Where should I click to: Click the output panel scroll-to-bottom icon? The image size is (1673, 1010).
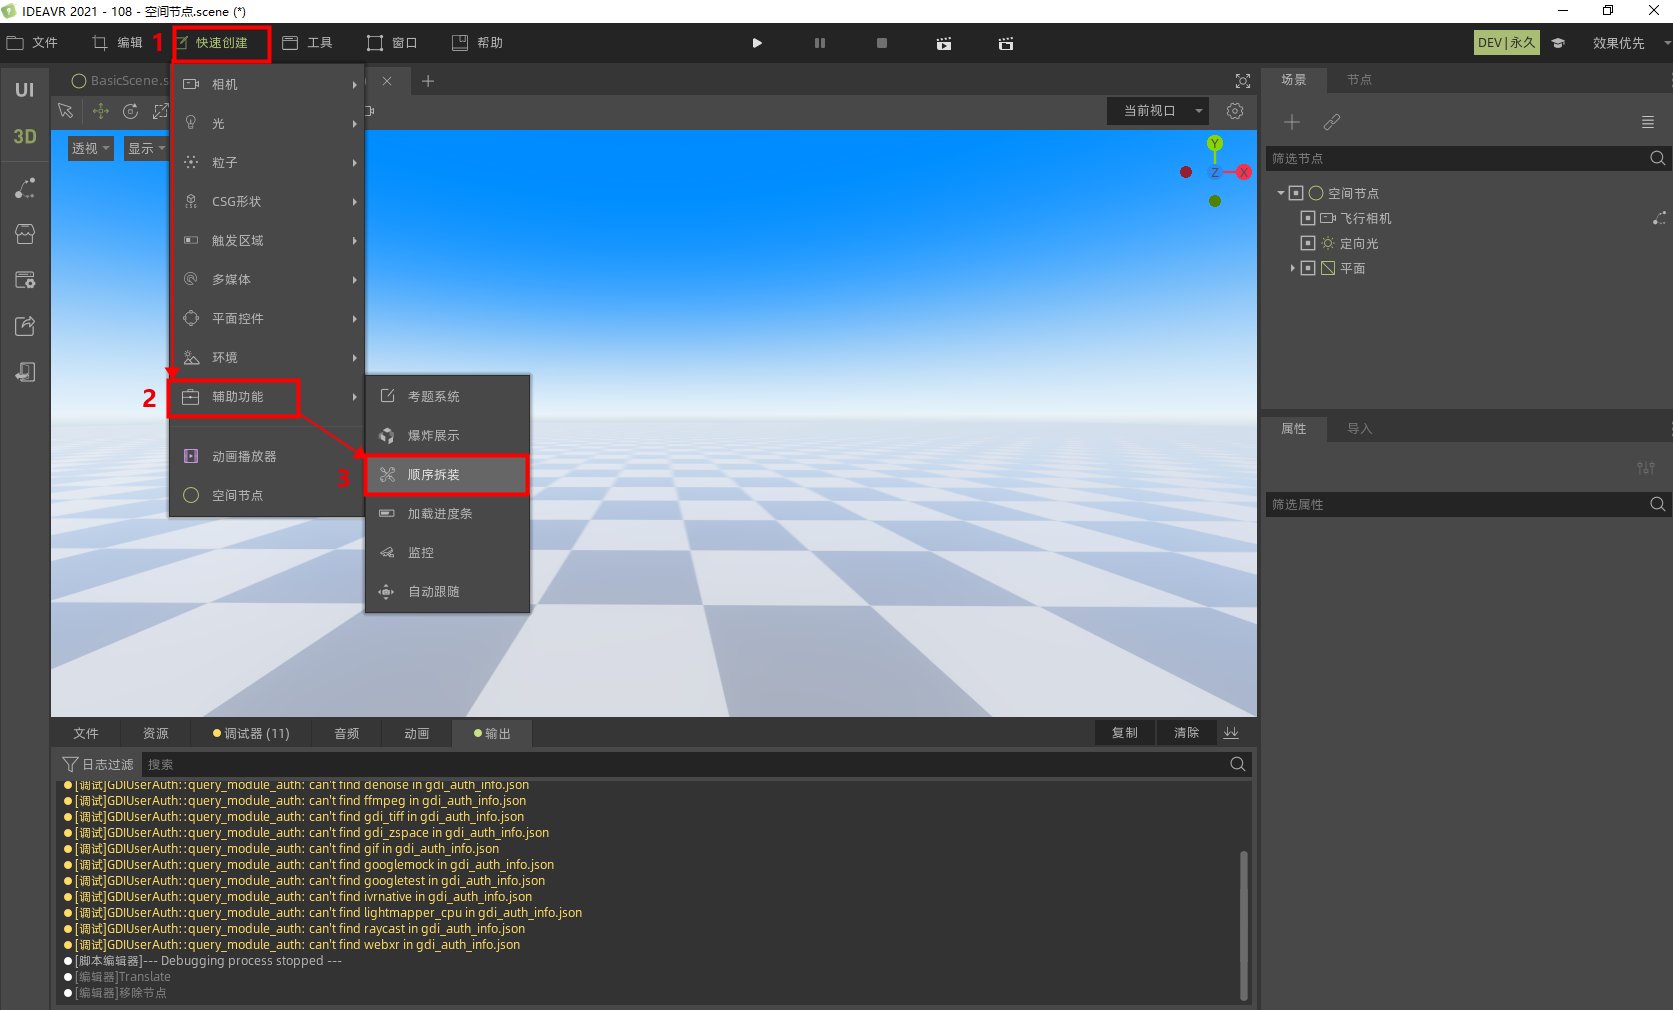coord(1231,733)
